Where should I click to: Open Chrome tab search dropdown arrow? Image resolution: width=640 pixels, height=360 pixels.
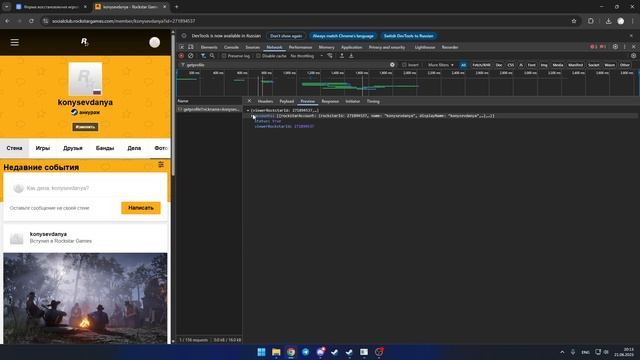(x=7, y=7)
